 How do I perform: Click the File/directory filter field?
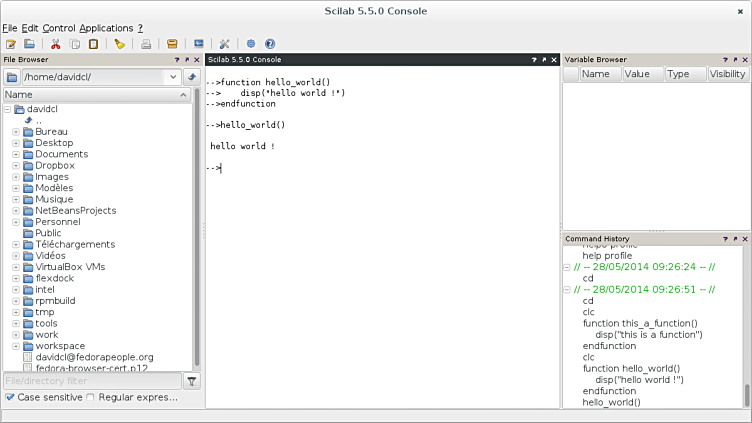pos(92,381)
